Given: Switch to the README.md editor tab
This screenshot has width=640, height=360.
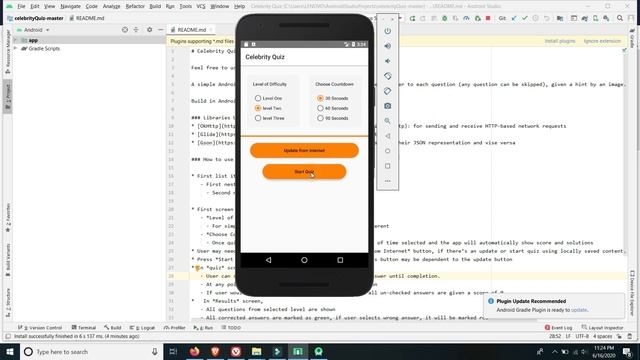Looking at the screenshot, I should (x=191, y=30).
